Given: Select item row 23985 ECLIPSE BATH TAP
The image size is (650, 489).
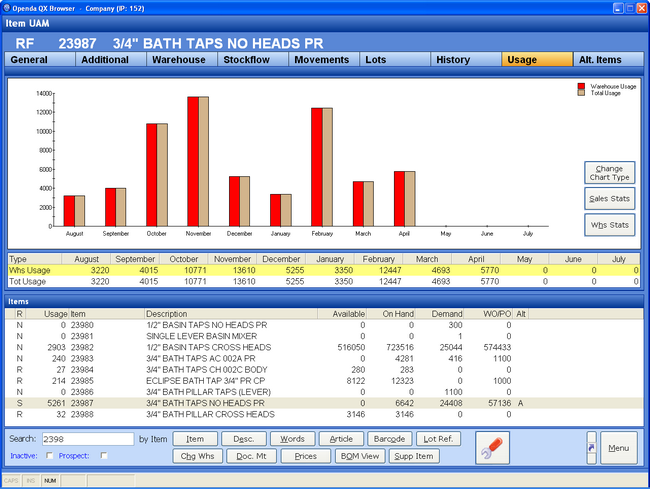Looking at the screenshot, I should click(324, 381).
